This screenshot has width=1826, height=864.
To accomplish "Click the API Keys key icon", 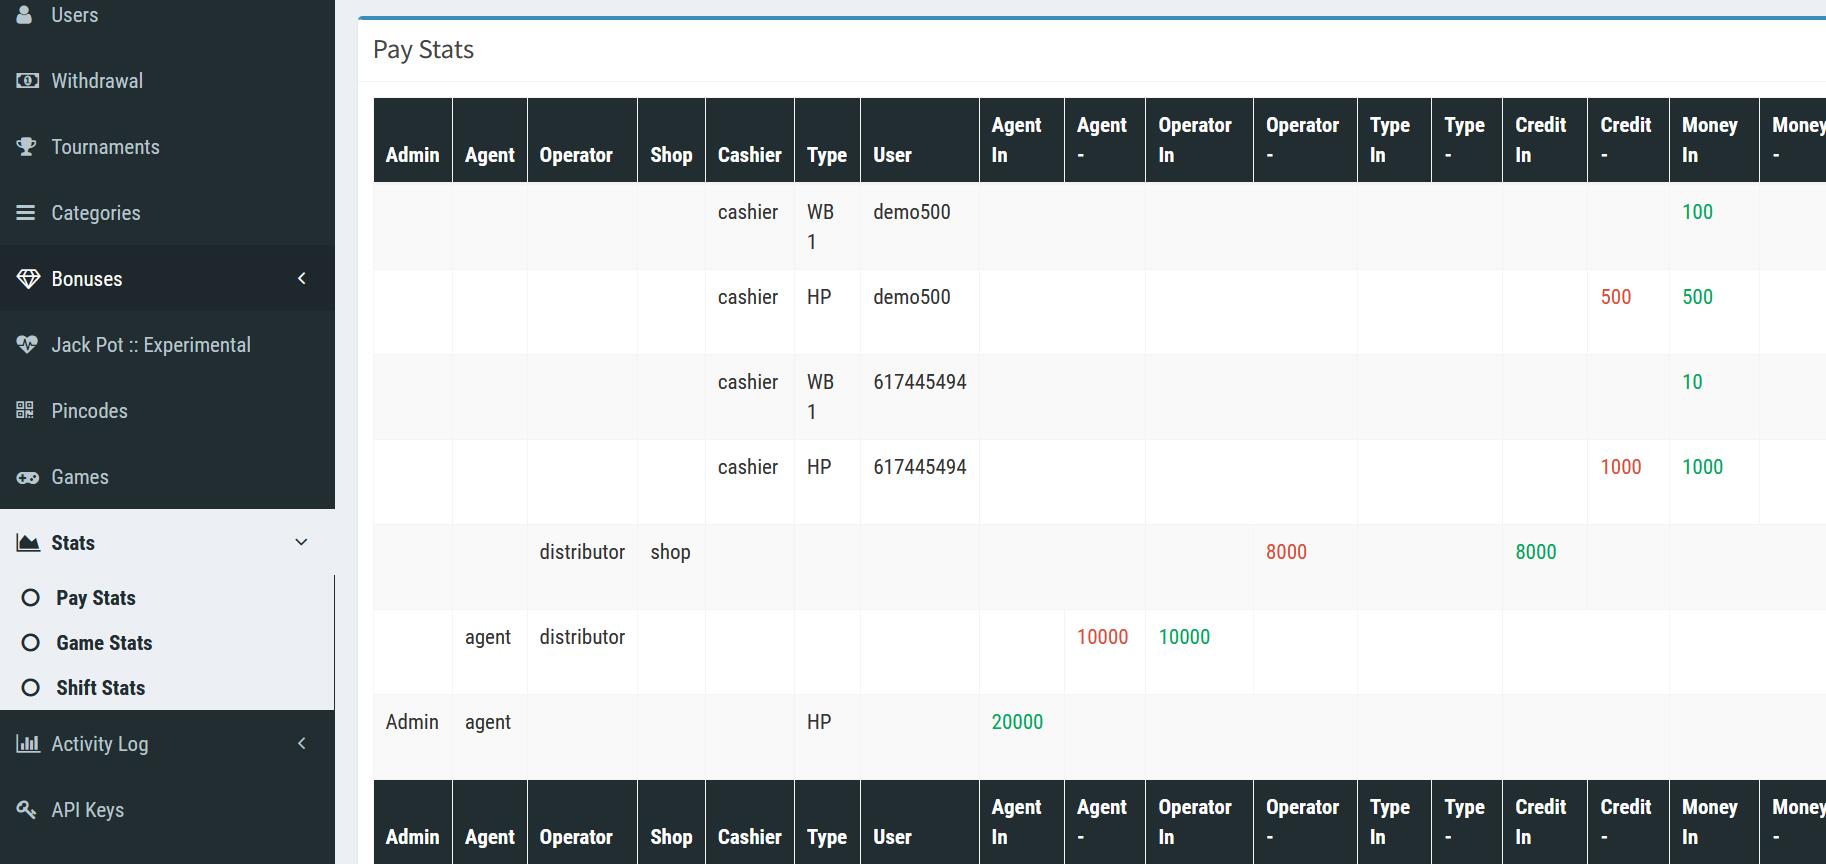I will point(27,810).
